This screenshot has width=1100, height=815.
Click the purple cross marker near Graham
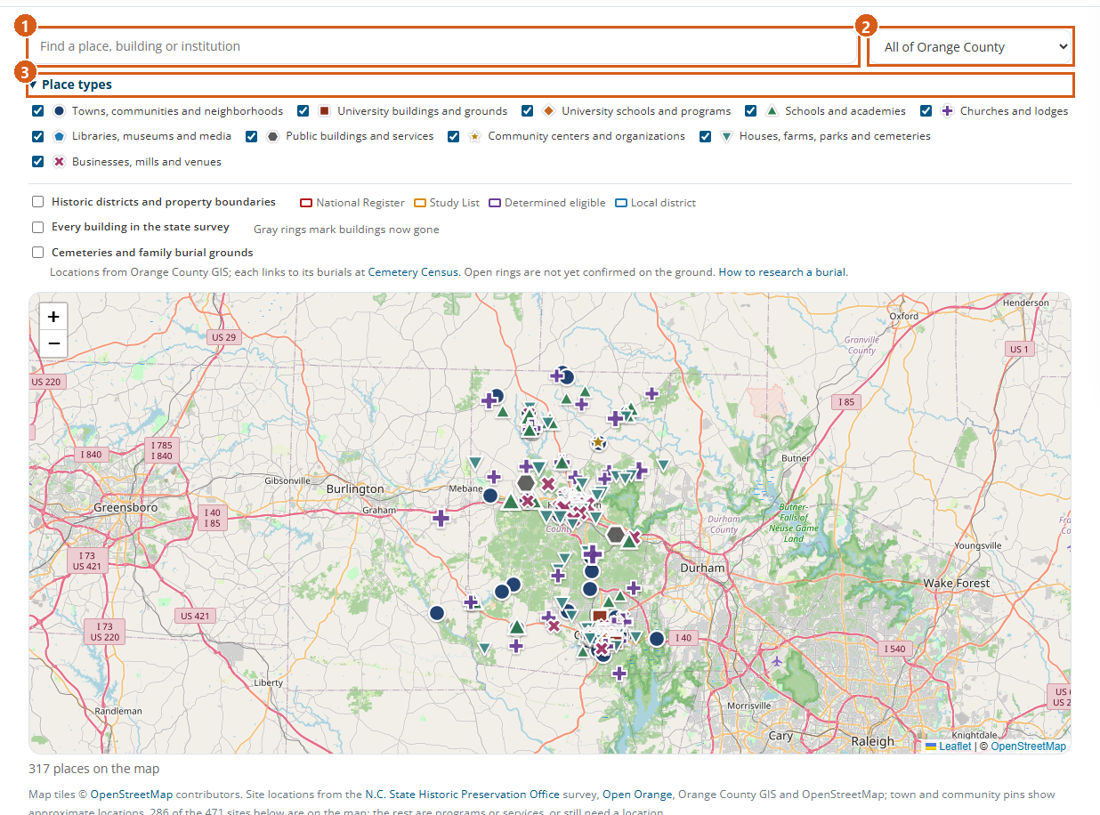point(441,518)
